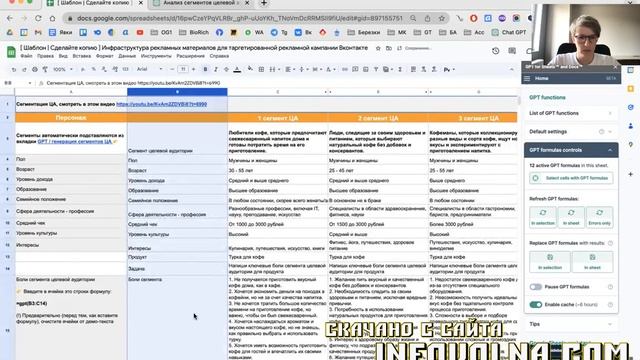Increase the font size

[x=193, y=69]
